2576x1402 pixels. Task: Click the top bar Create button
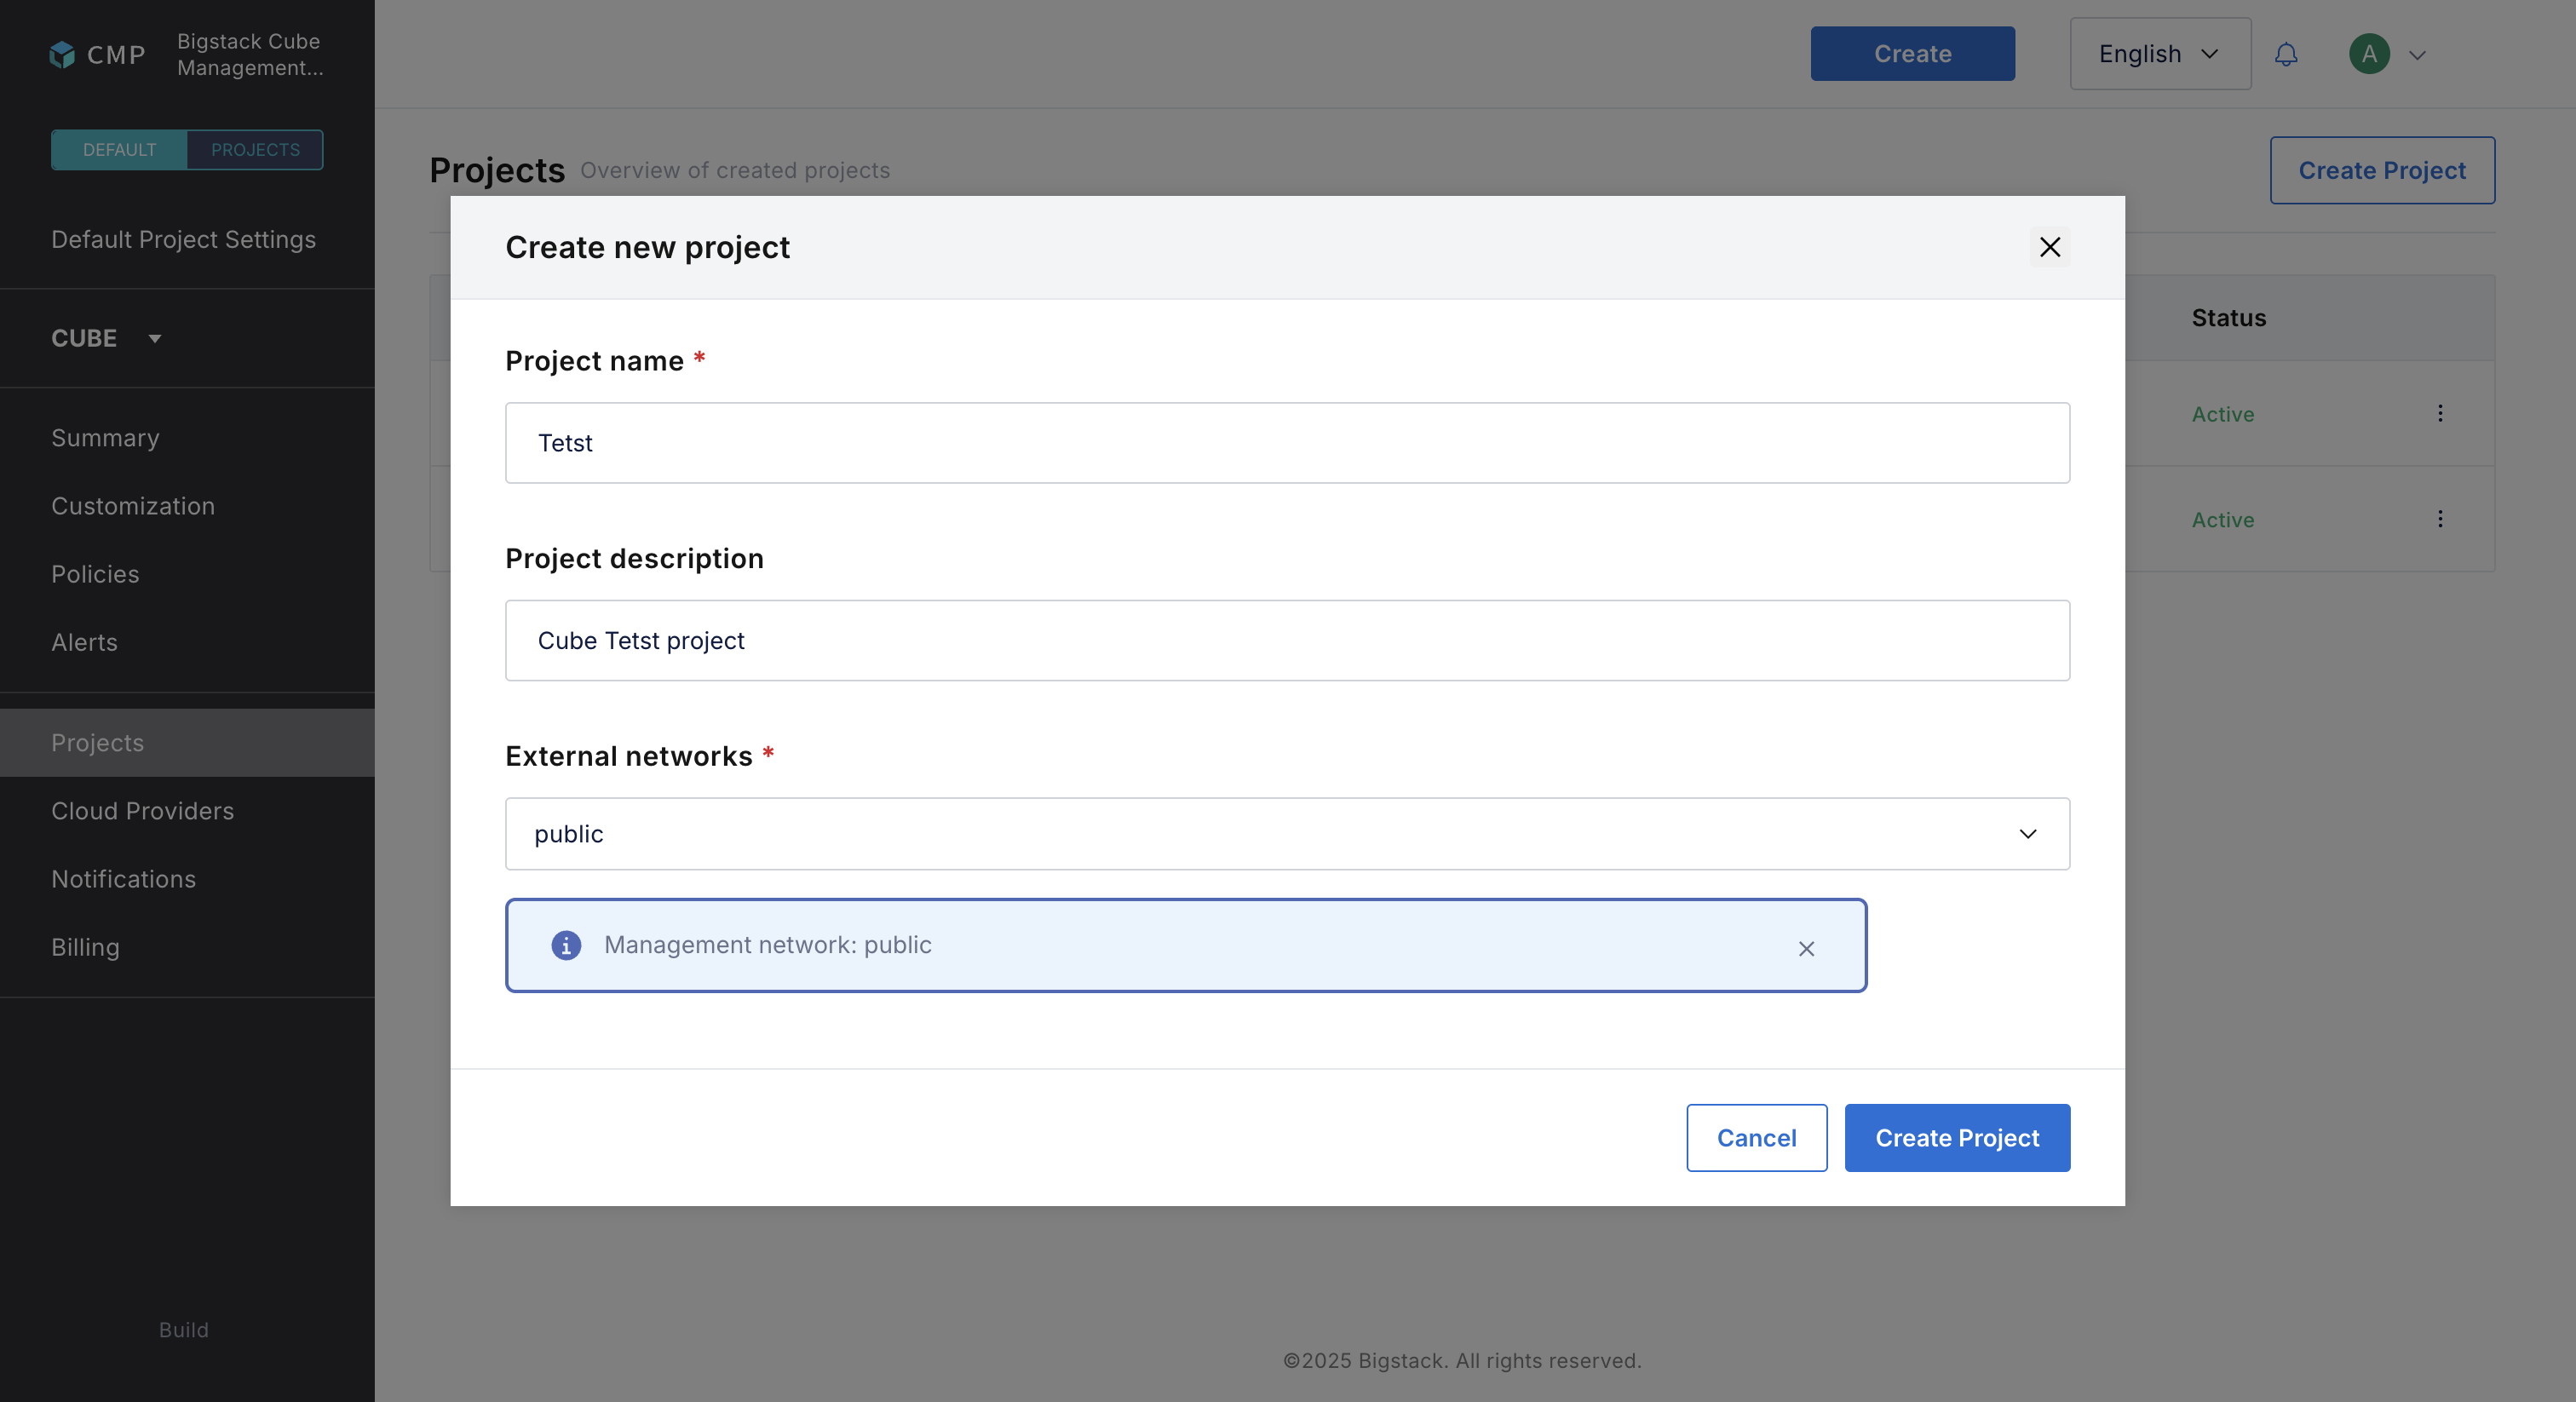click(x=1912, y=54)
